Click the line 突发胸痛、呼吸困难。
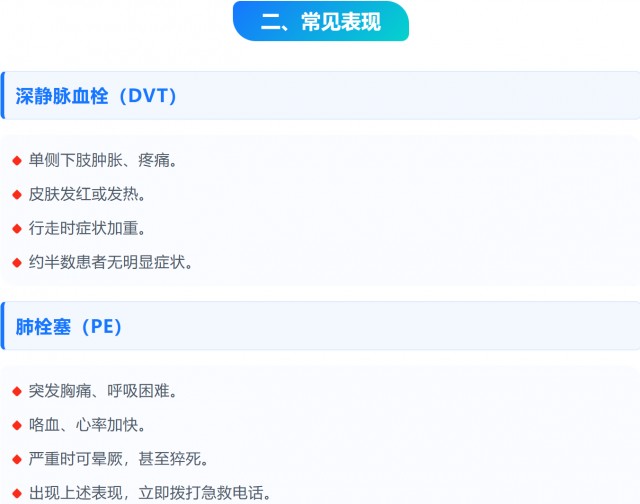Screen dimensions: 640x504 (103, 391)
